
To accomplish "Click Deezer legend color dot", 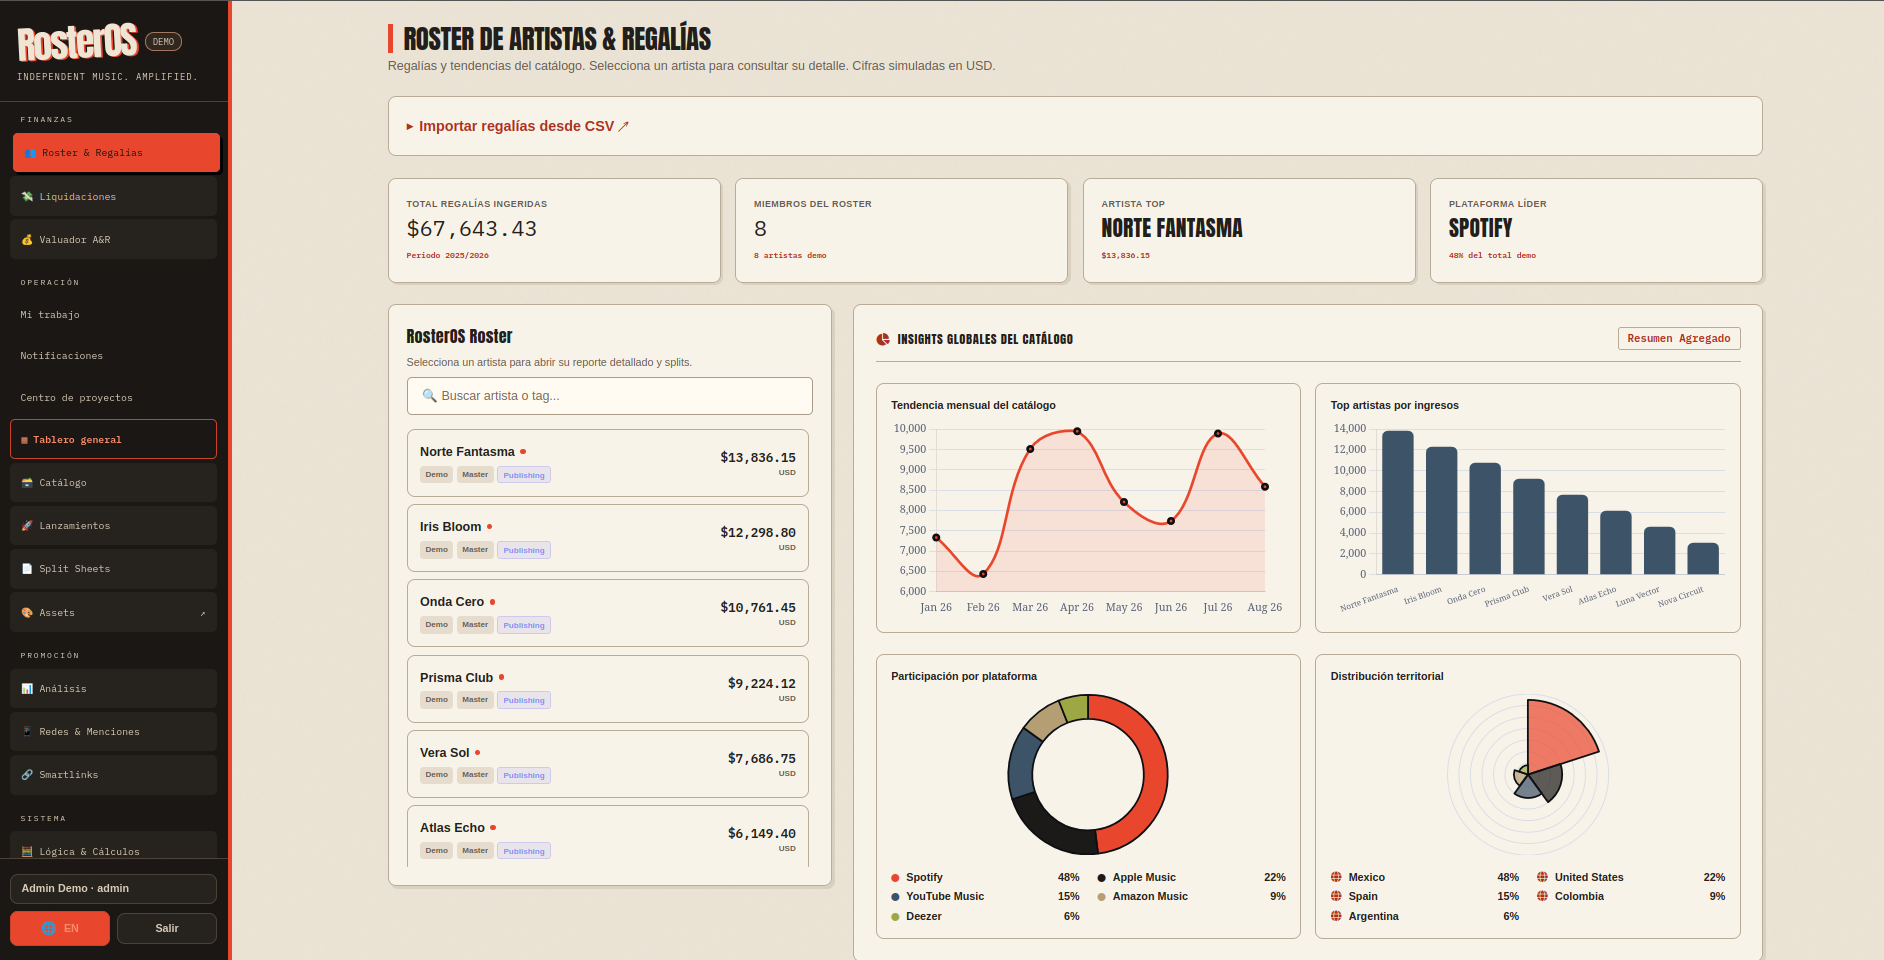I will [895, 917].
